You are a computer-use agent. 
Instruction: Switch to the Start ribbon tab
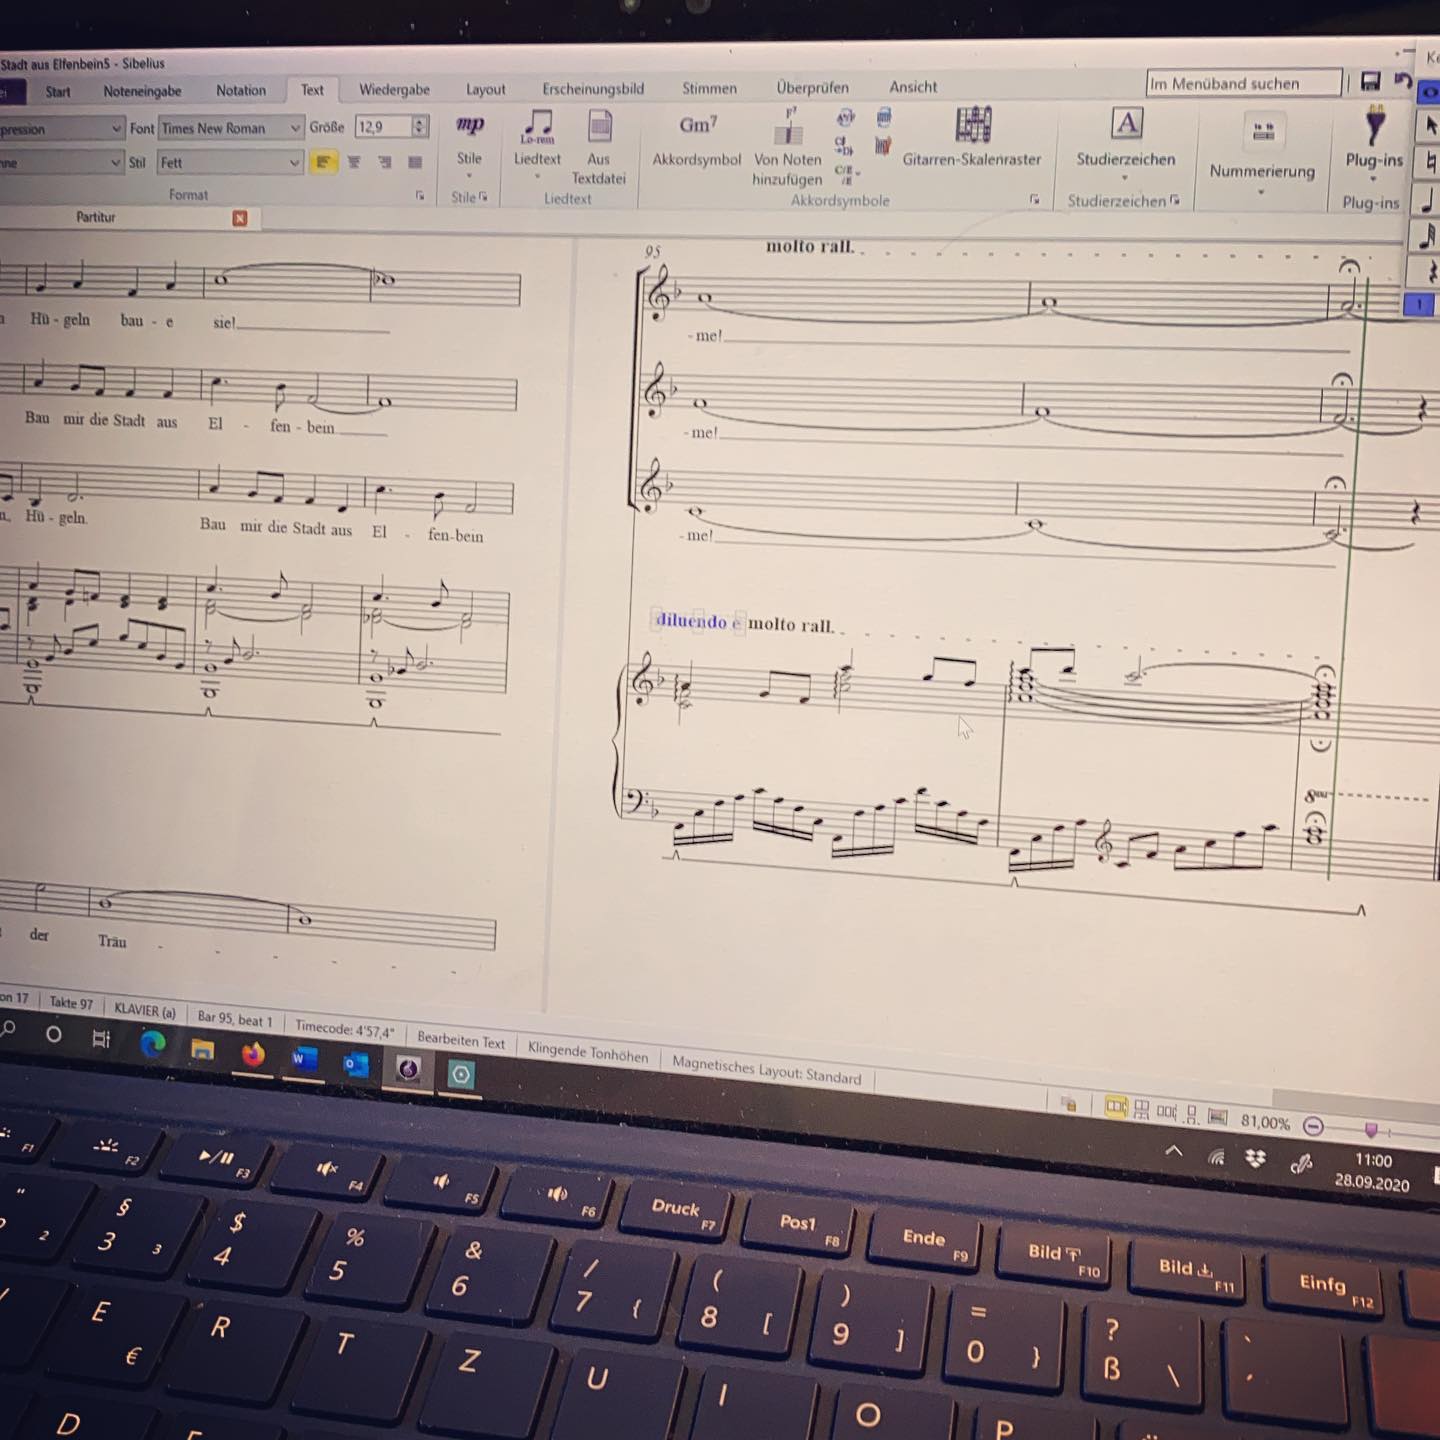point(58,91)
